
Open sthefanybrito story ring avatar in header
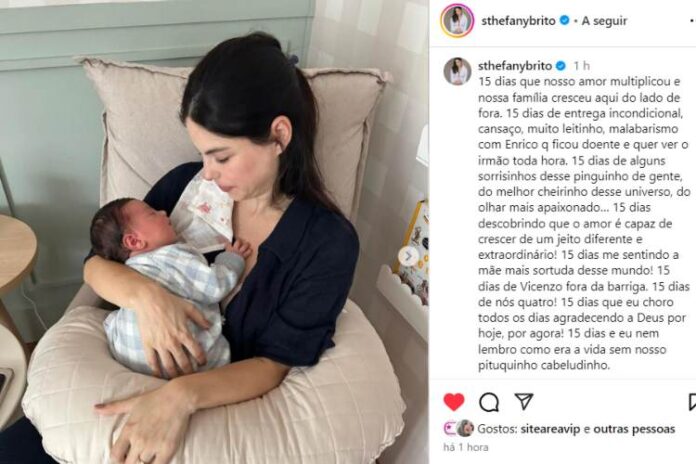457,20
